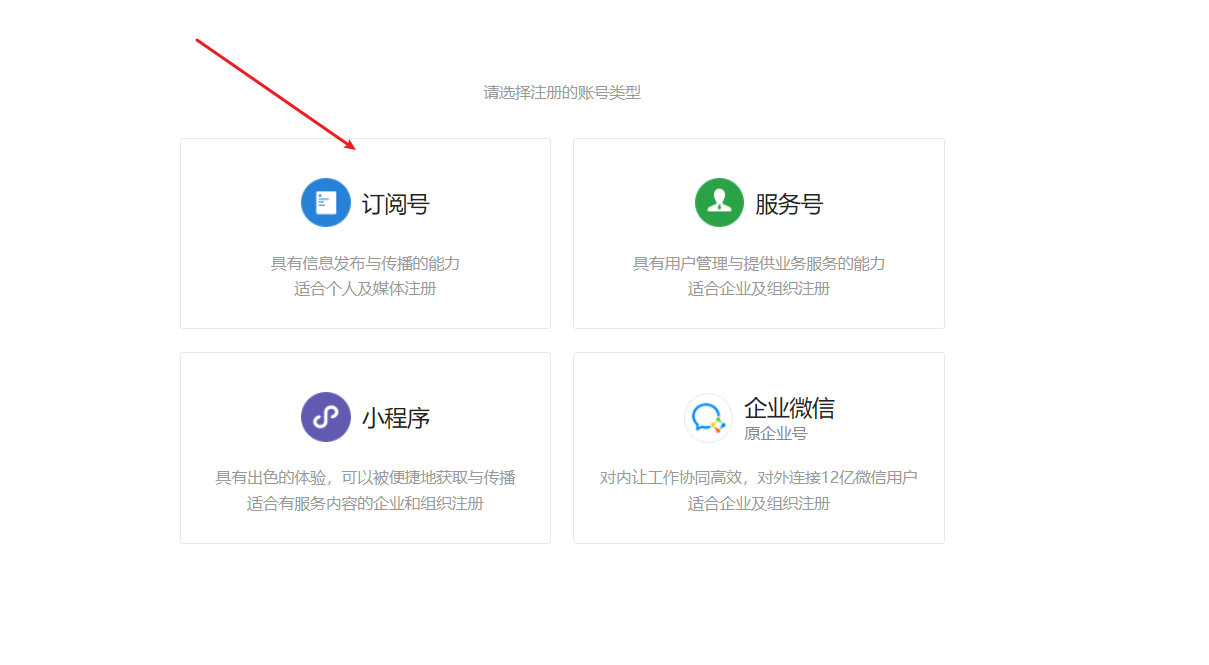This screenshot has height=665, width=1209.
Task: Click the 原企业号 subtitle
Action: coord(775,434)
